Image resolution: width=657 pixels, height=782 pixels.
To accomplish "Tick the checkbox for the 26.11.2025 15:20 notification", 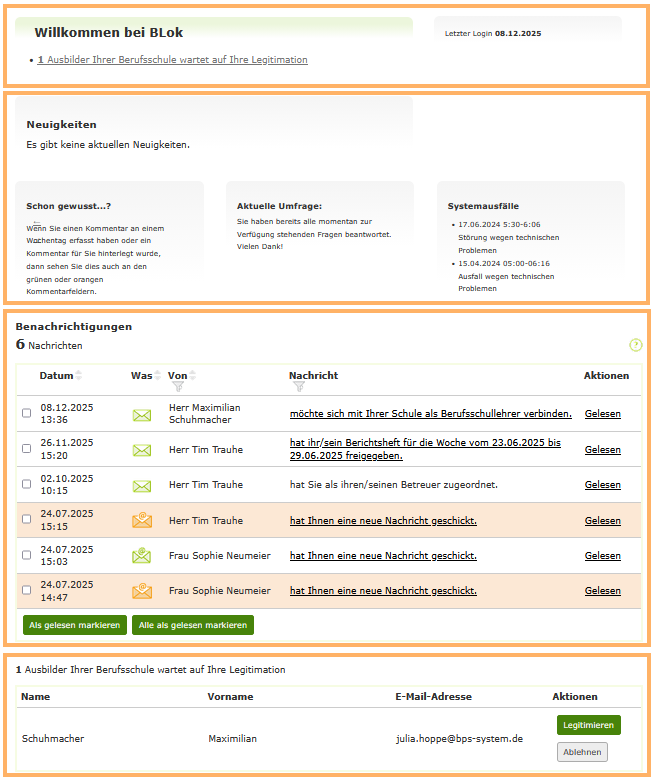I will (26, 448).
